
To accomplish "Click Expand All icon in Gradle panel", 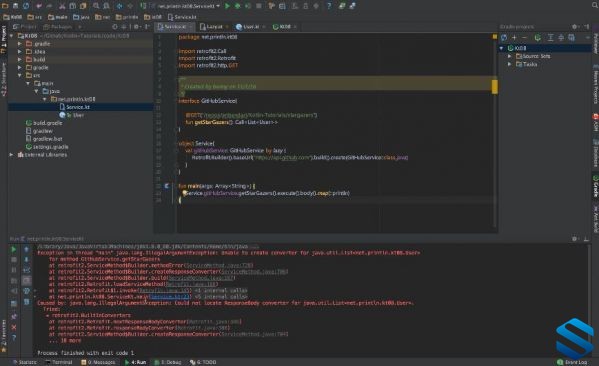I will tap(550, 37).
